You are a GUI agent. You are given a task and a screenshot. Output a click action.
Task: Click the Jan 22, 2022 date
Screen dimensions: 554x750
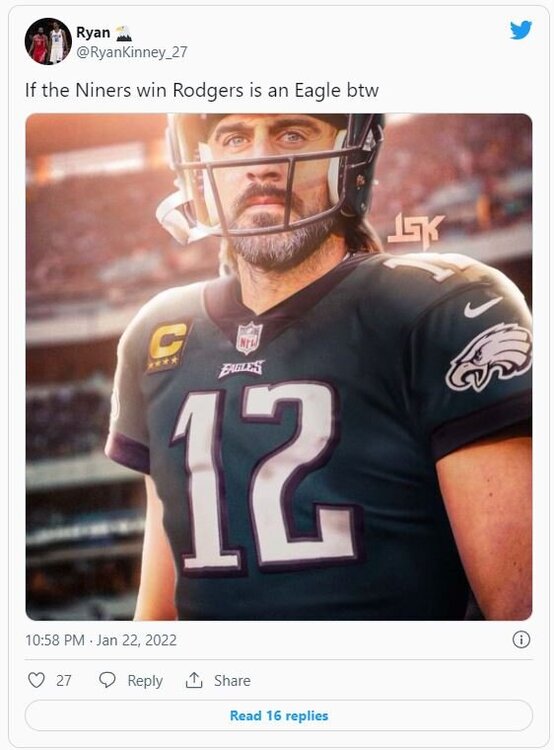tap(136, 640)
